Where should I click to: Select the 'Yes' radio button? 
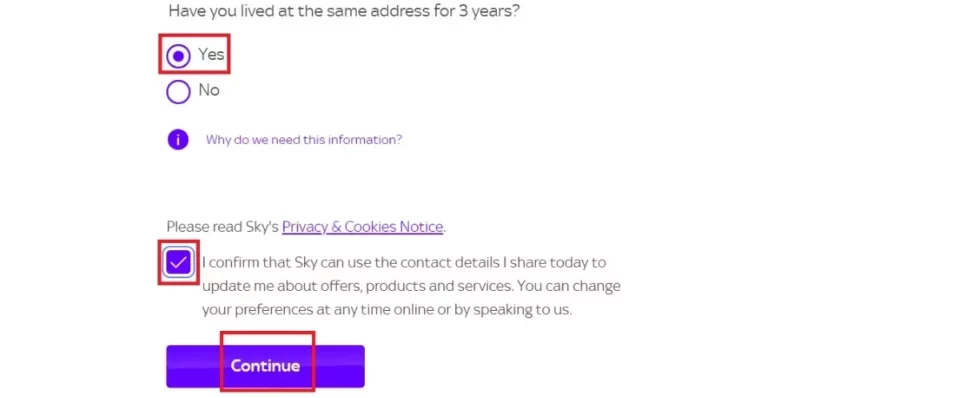click(x=178, y=57)
